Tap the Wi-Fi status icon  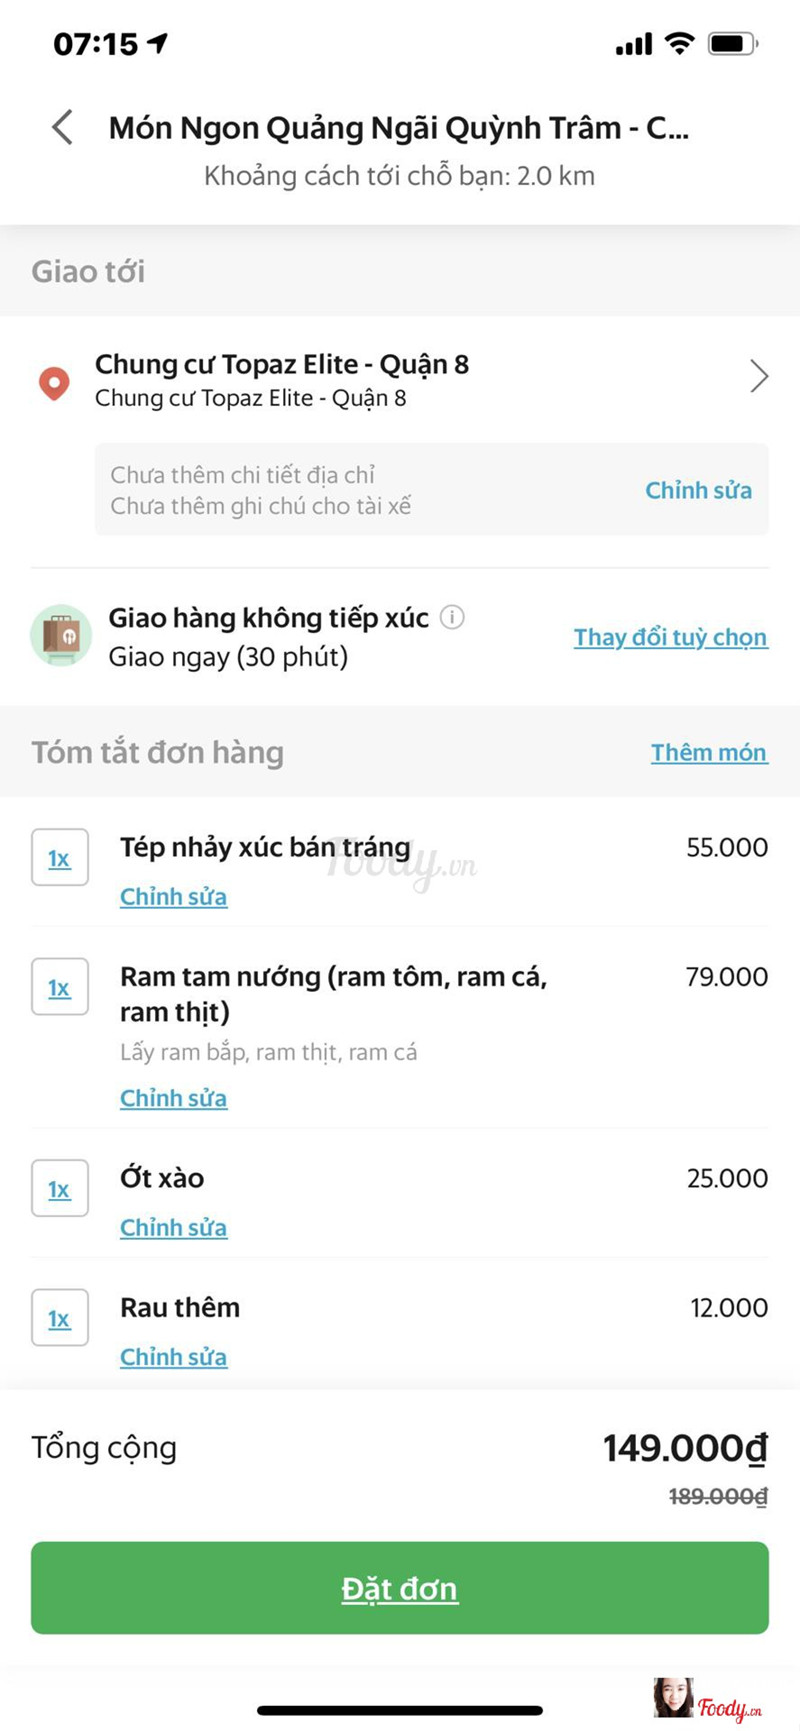click(679, 43)
